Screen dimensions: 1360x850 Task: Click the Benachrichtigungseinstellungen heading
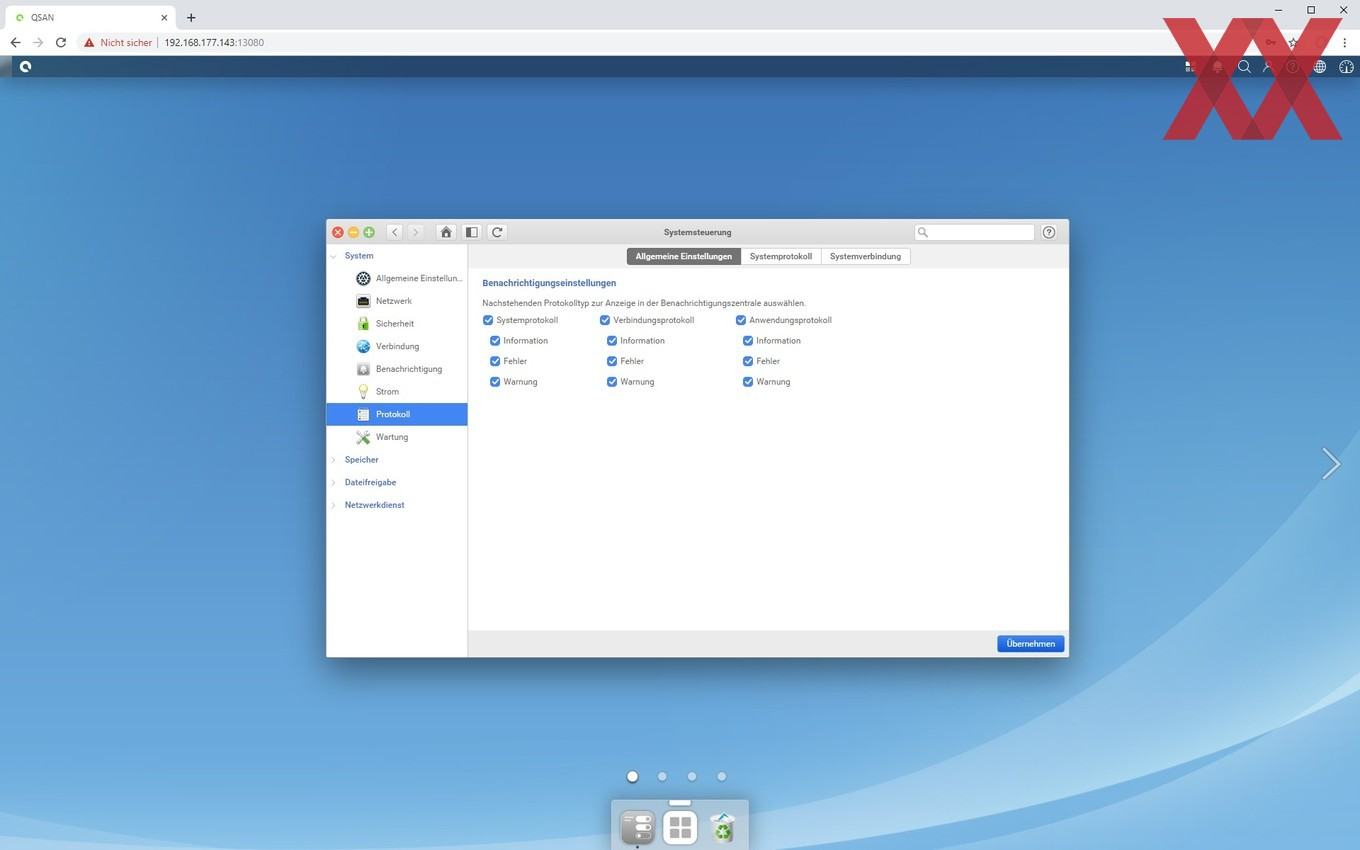coord(549,283)
